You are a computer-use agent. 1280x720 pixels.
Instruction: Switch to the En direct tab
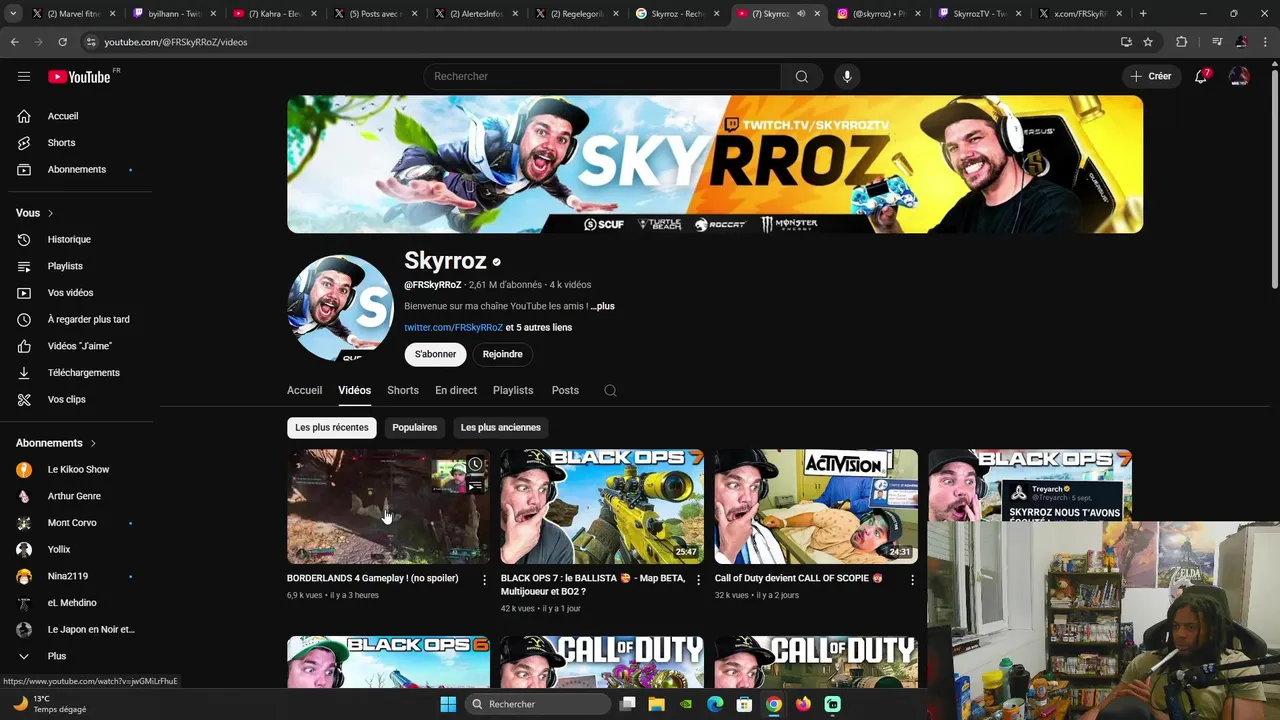(456, 390)
